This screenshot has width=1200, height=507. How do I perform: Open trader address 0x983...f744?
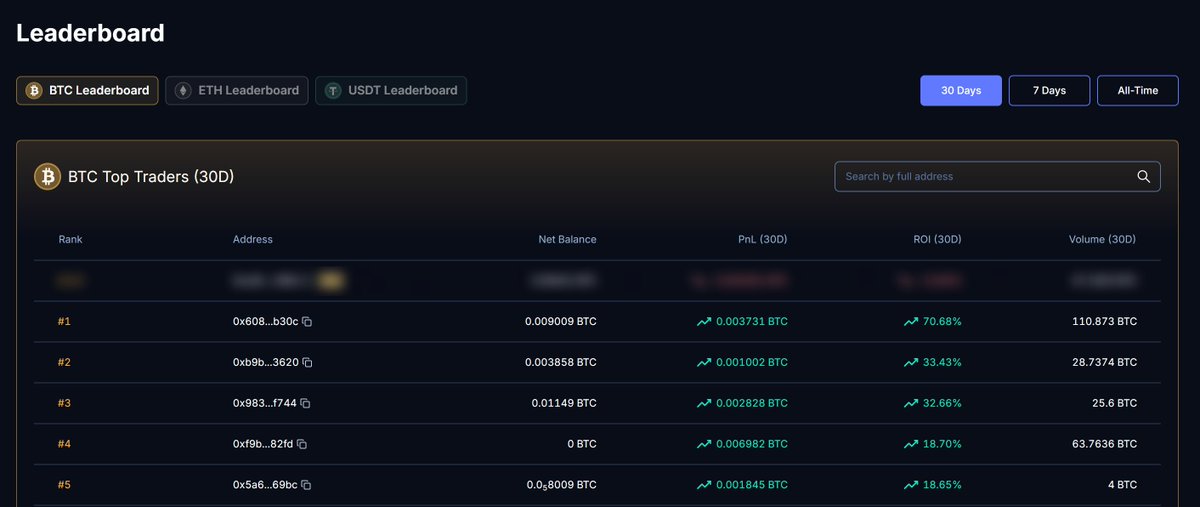(264, 404)
